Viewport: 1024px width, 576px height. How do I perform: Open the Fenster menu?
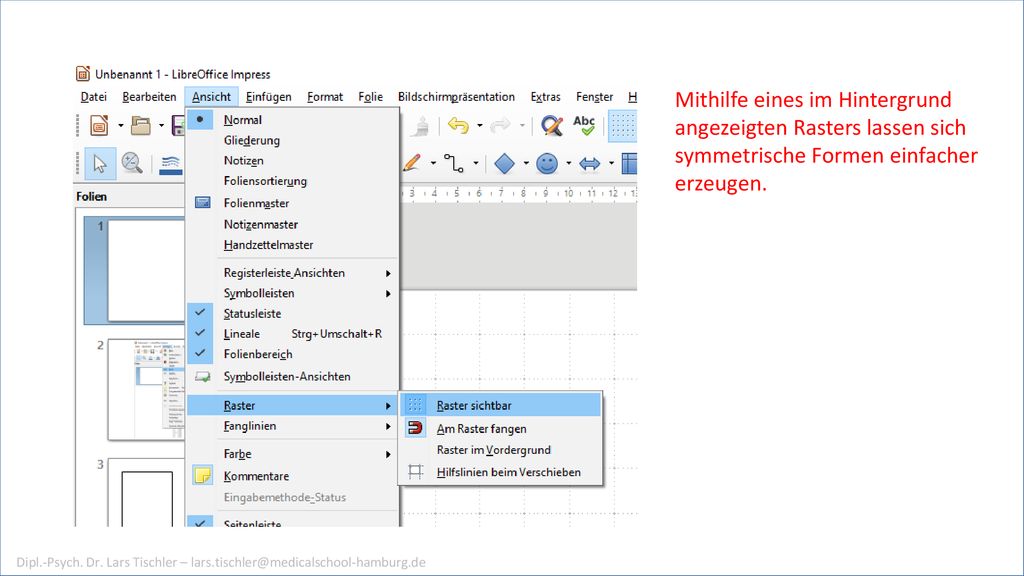coord(594,97)
